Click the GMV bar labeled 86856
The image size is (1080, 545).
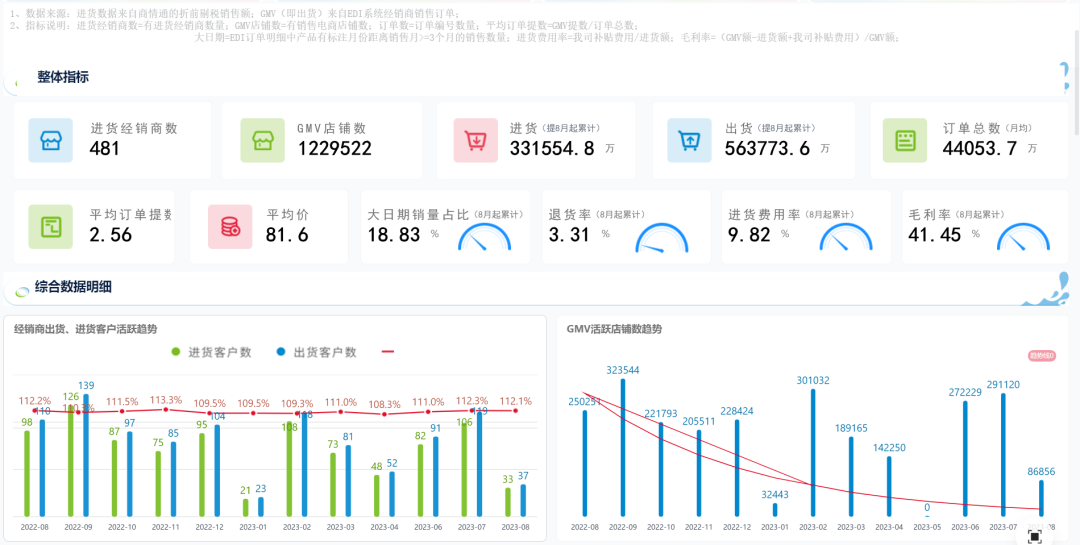(1041, 498)
